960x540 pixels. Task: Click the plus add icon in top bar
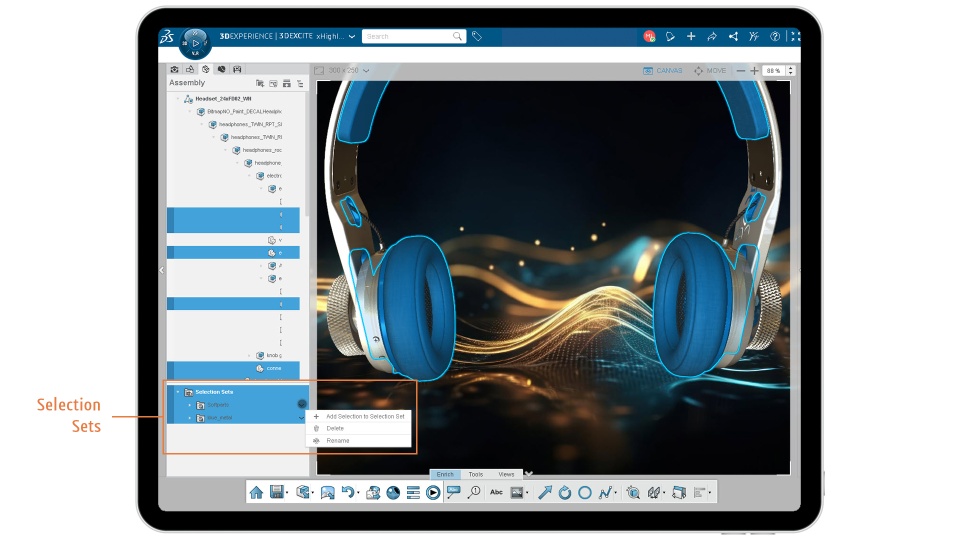tap(691, 37)
